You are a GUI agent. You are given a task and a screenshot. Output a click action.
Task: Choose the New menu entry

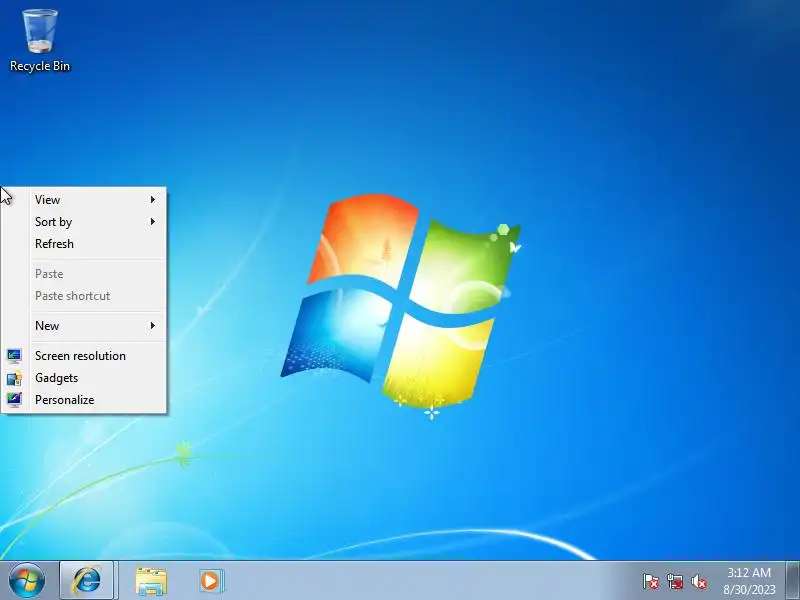83,326
